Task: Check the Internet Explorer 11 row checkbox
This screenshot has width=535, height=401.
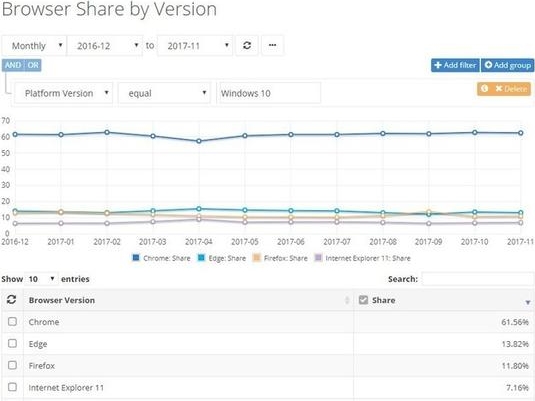Action: coord(12,387)
